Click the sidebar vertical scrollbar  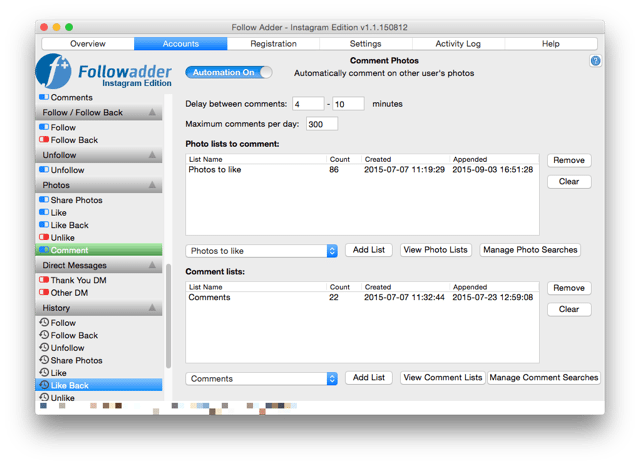tap(168, 316)
